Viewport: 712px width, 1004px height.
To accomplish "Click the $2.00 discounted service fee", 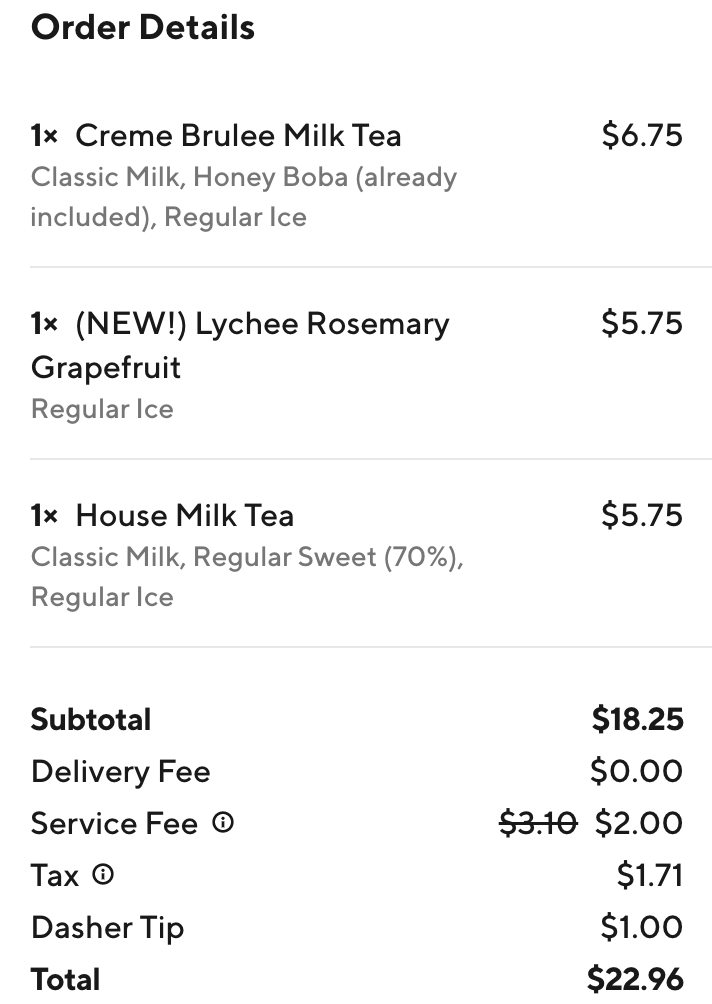I will [639, 823].
